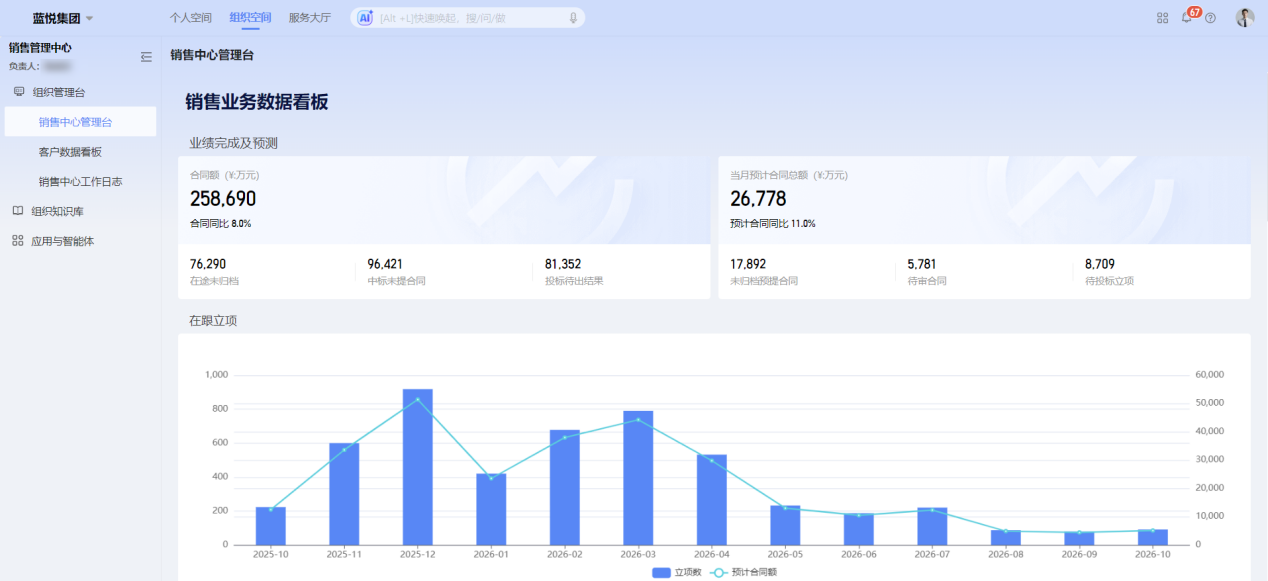Activate the microphone voice input icon
Image resolution: width=1268 pixels, height=581 pixels.
point(574,18)
